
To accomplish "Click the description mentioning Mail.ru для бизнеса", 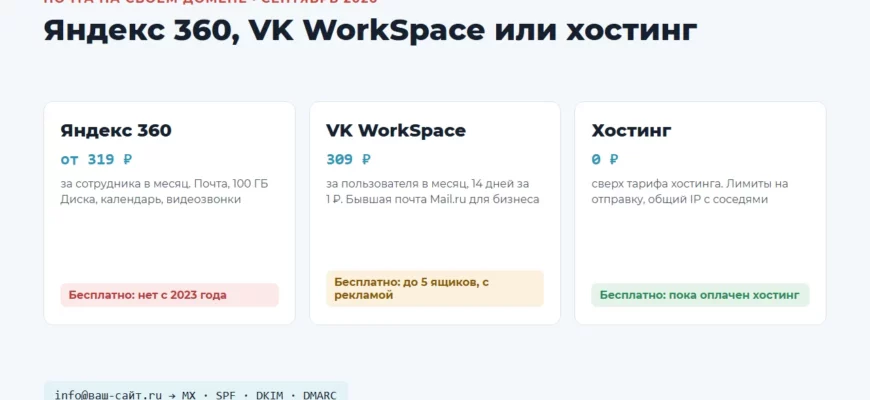I will tap(433, 191).
